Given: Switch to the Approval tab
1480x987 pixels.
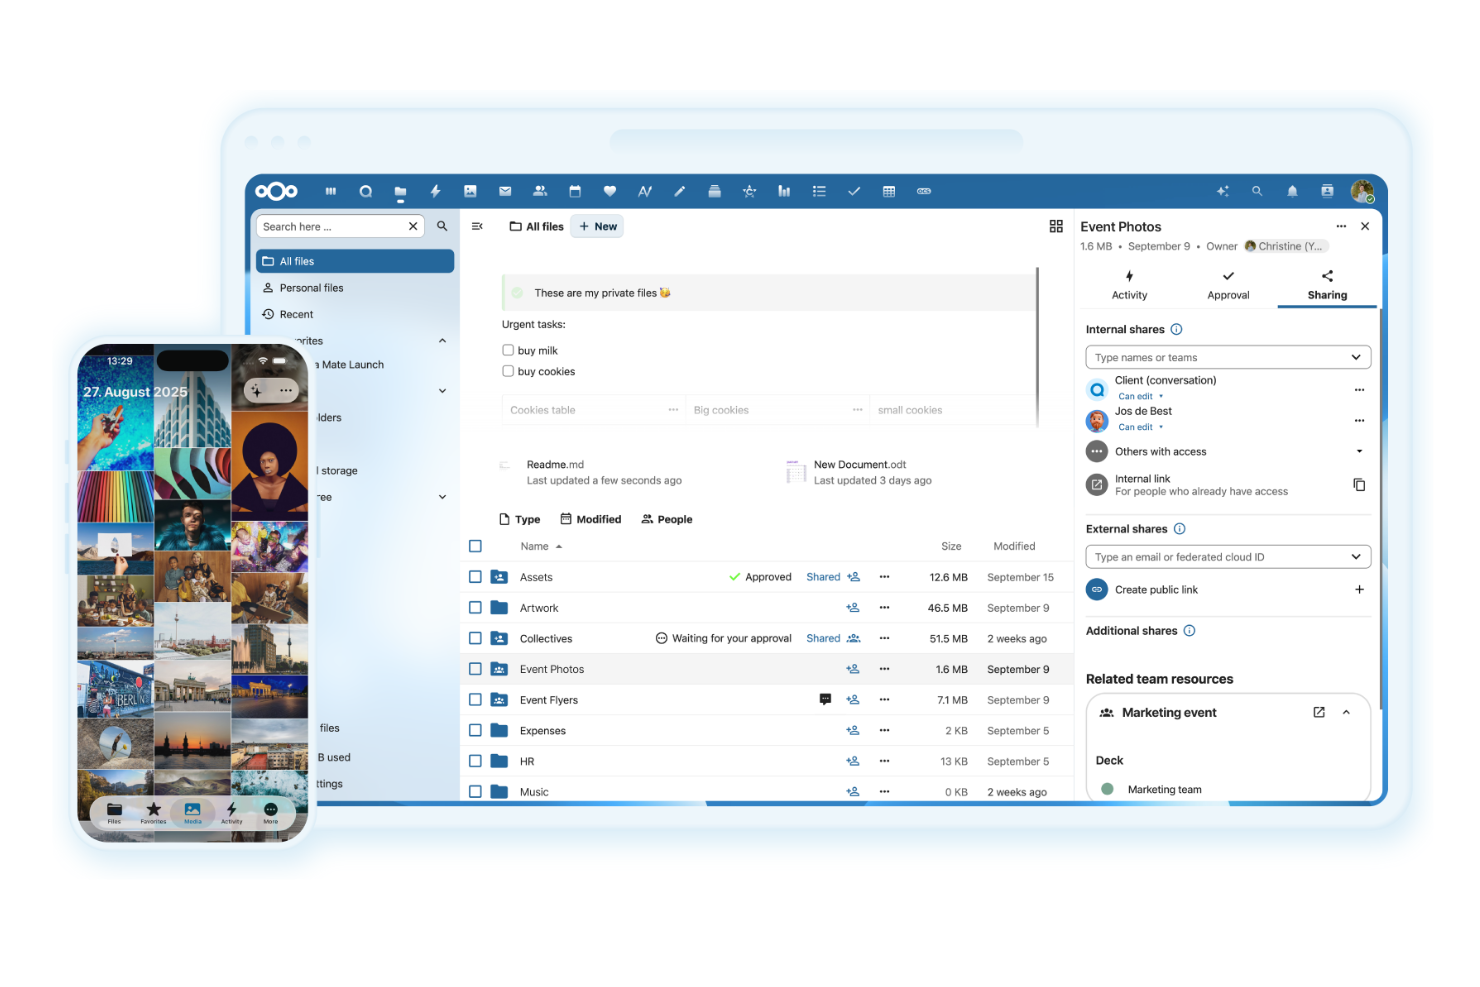Looking at the screenshot, I should coord(1228,284).
